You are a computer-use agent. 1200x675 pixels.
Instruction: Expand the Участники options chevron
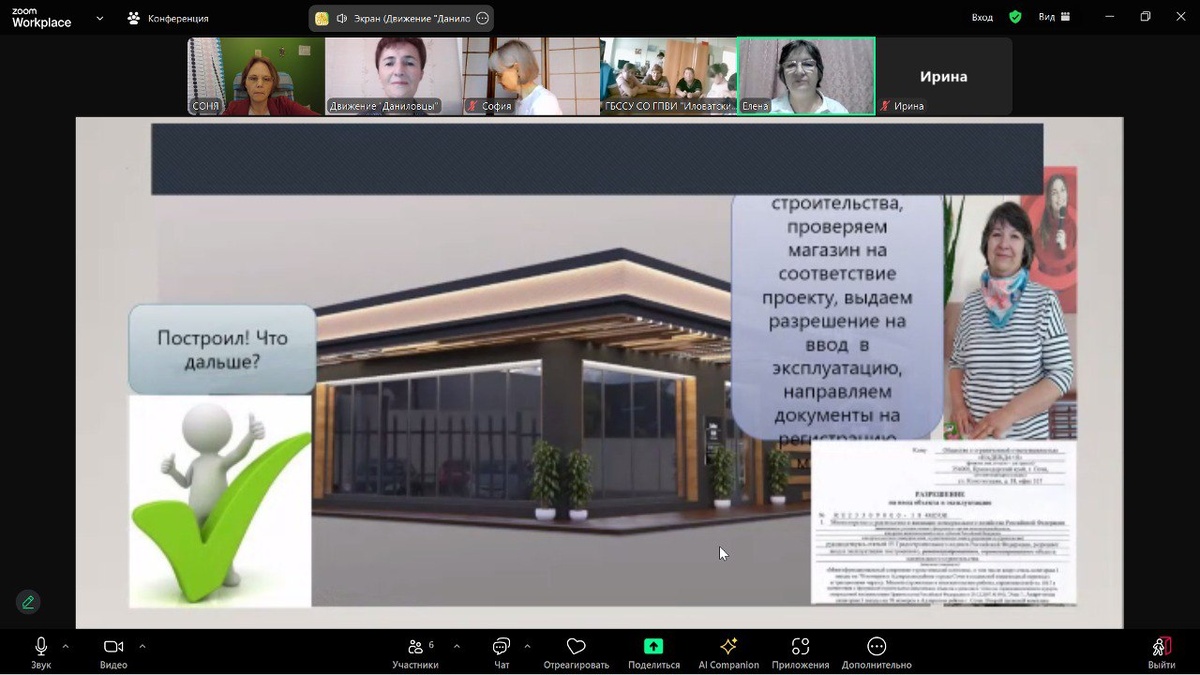pos(457,646)
